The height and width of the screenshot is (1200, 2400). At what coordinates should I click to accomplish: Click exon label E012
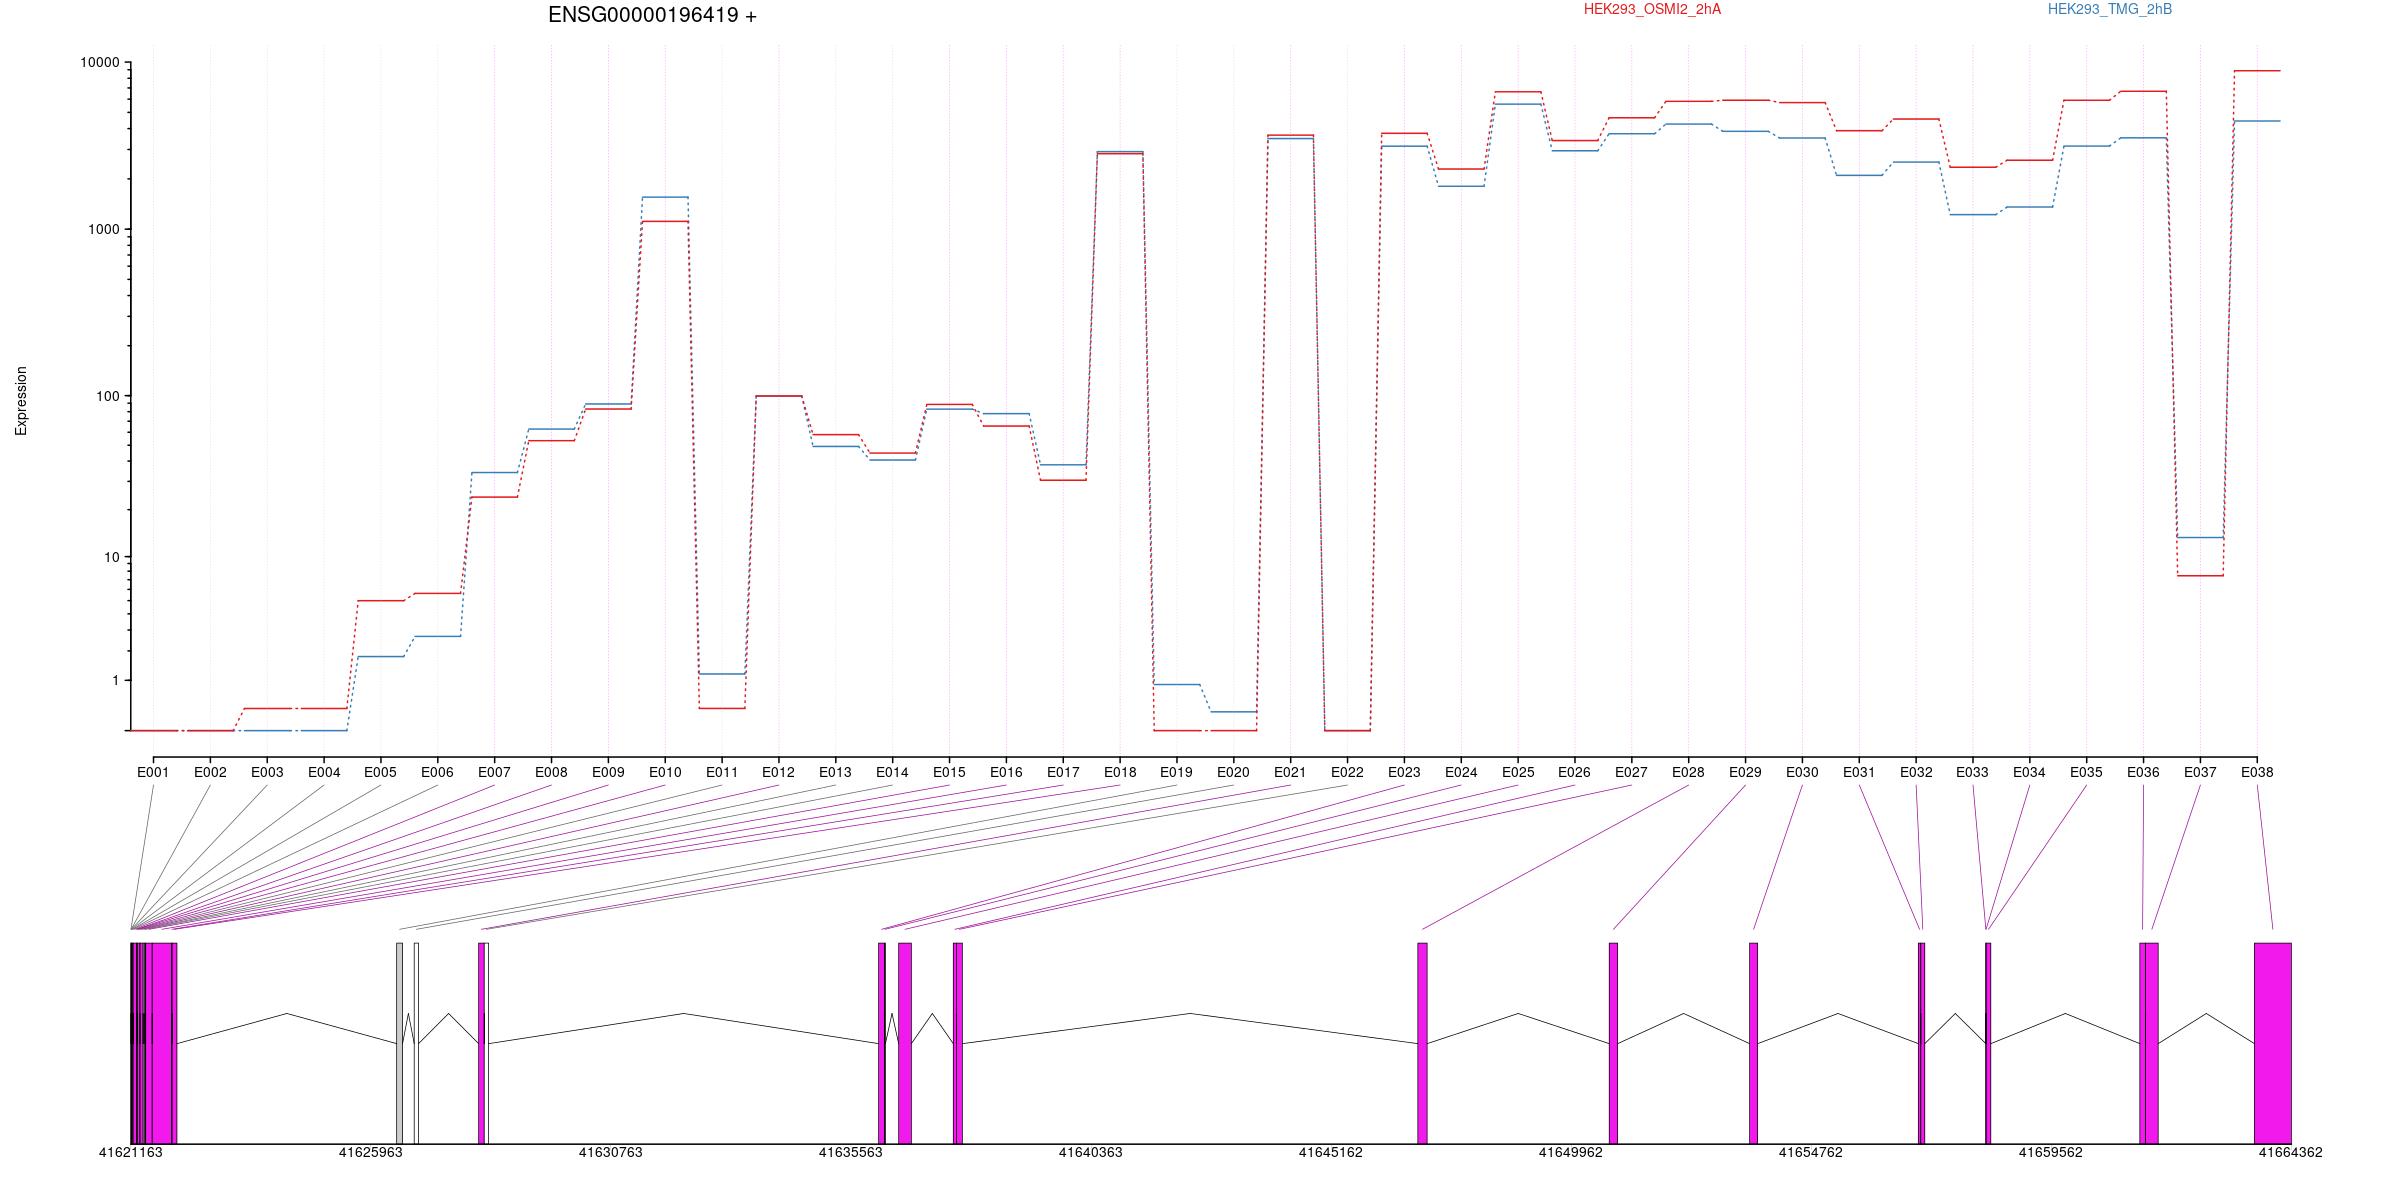click(778, 772)
